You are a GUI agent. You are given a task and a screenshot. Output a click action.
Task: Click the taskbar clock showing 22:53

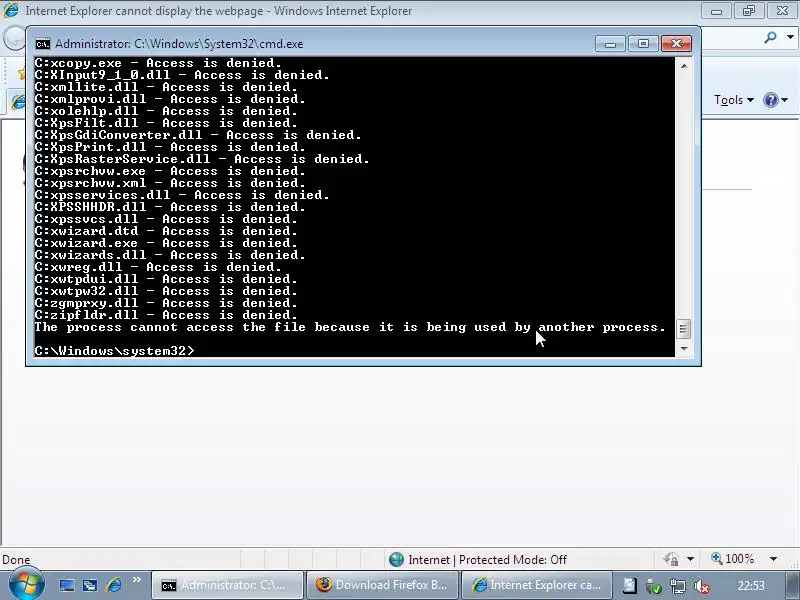(x=751, y=586)
